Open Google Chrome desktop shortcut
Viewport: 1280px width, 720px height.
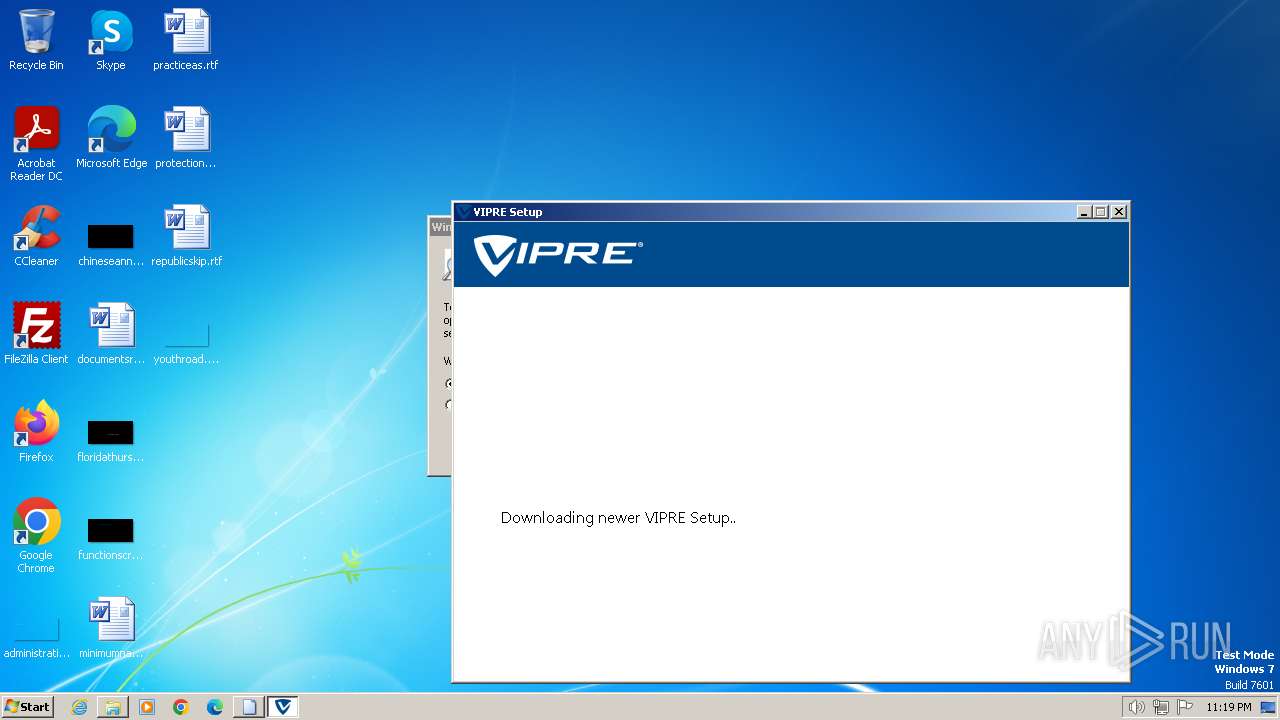point(36,536)
